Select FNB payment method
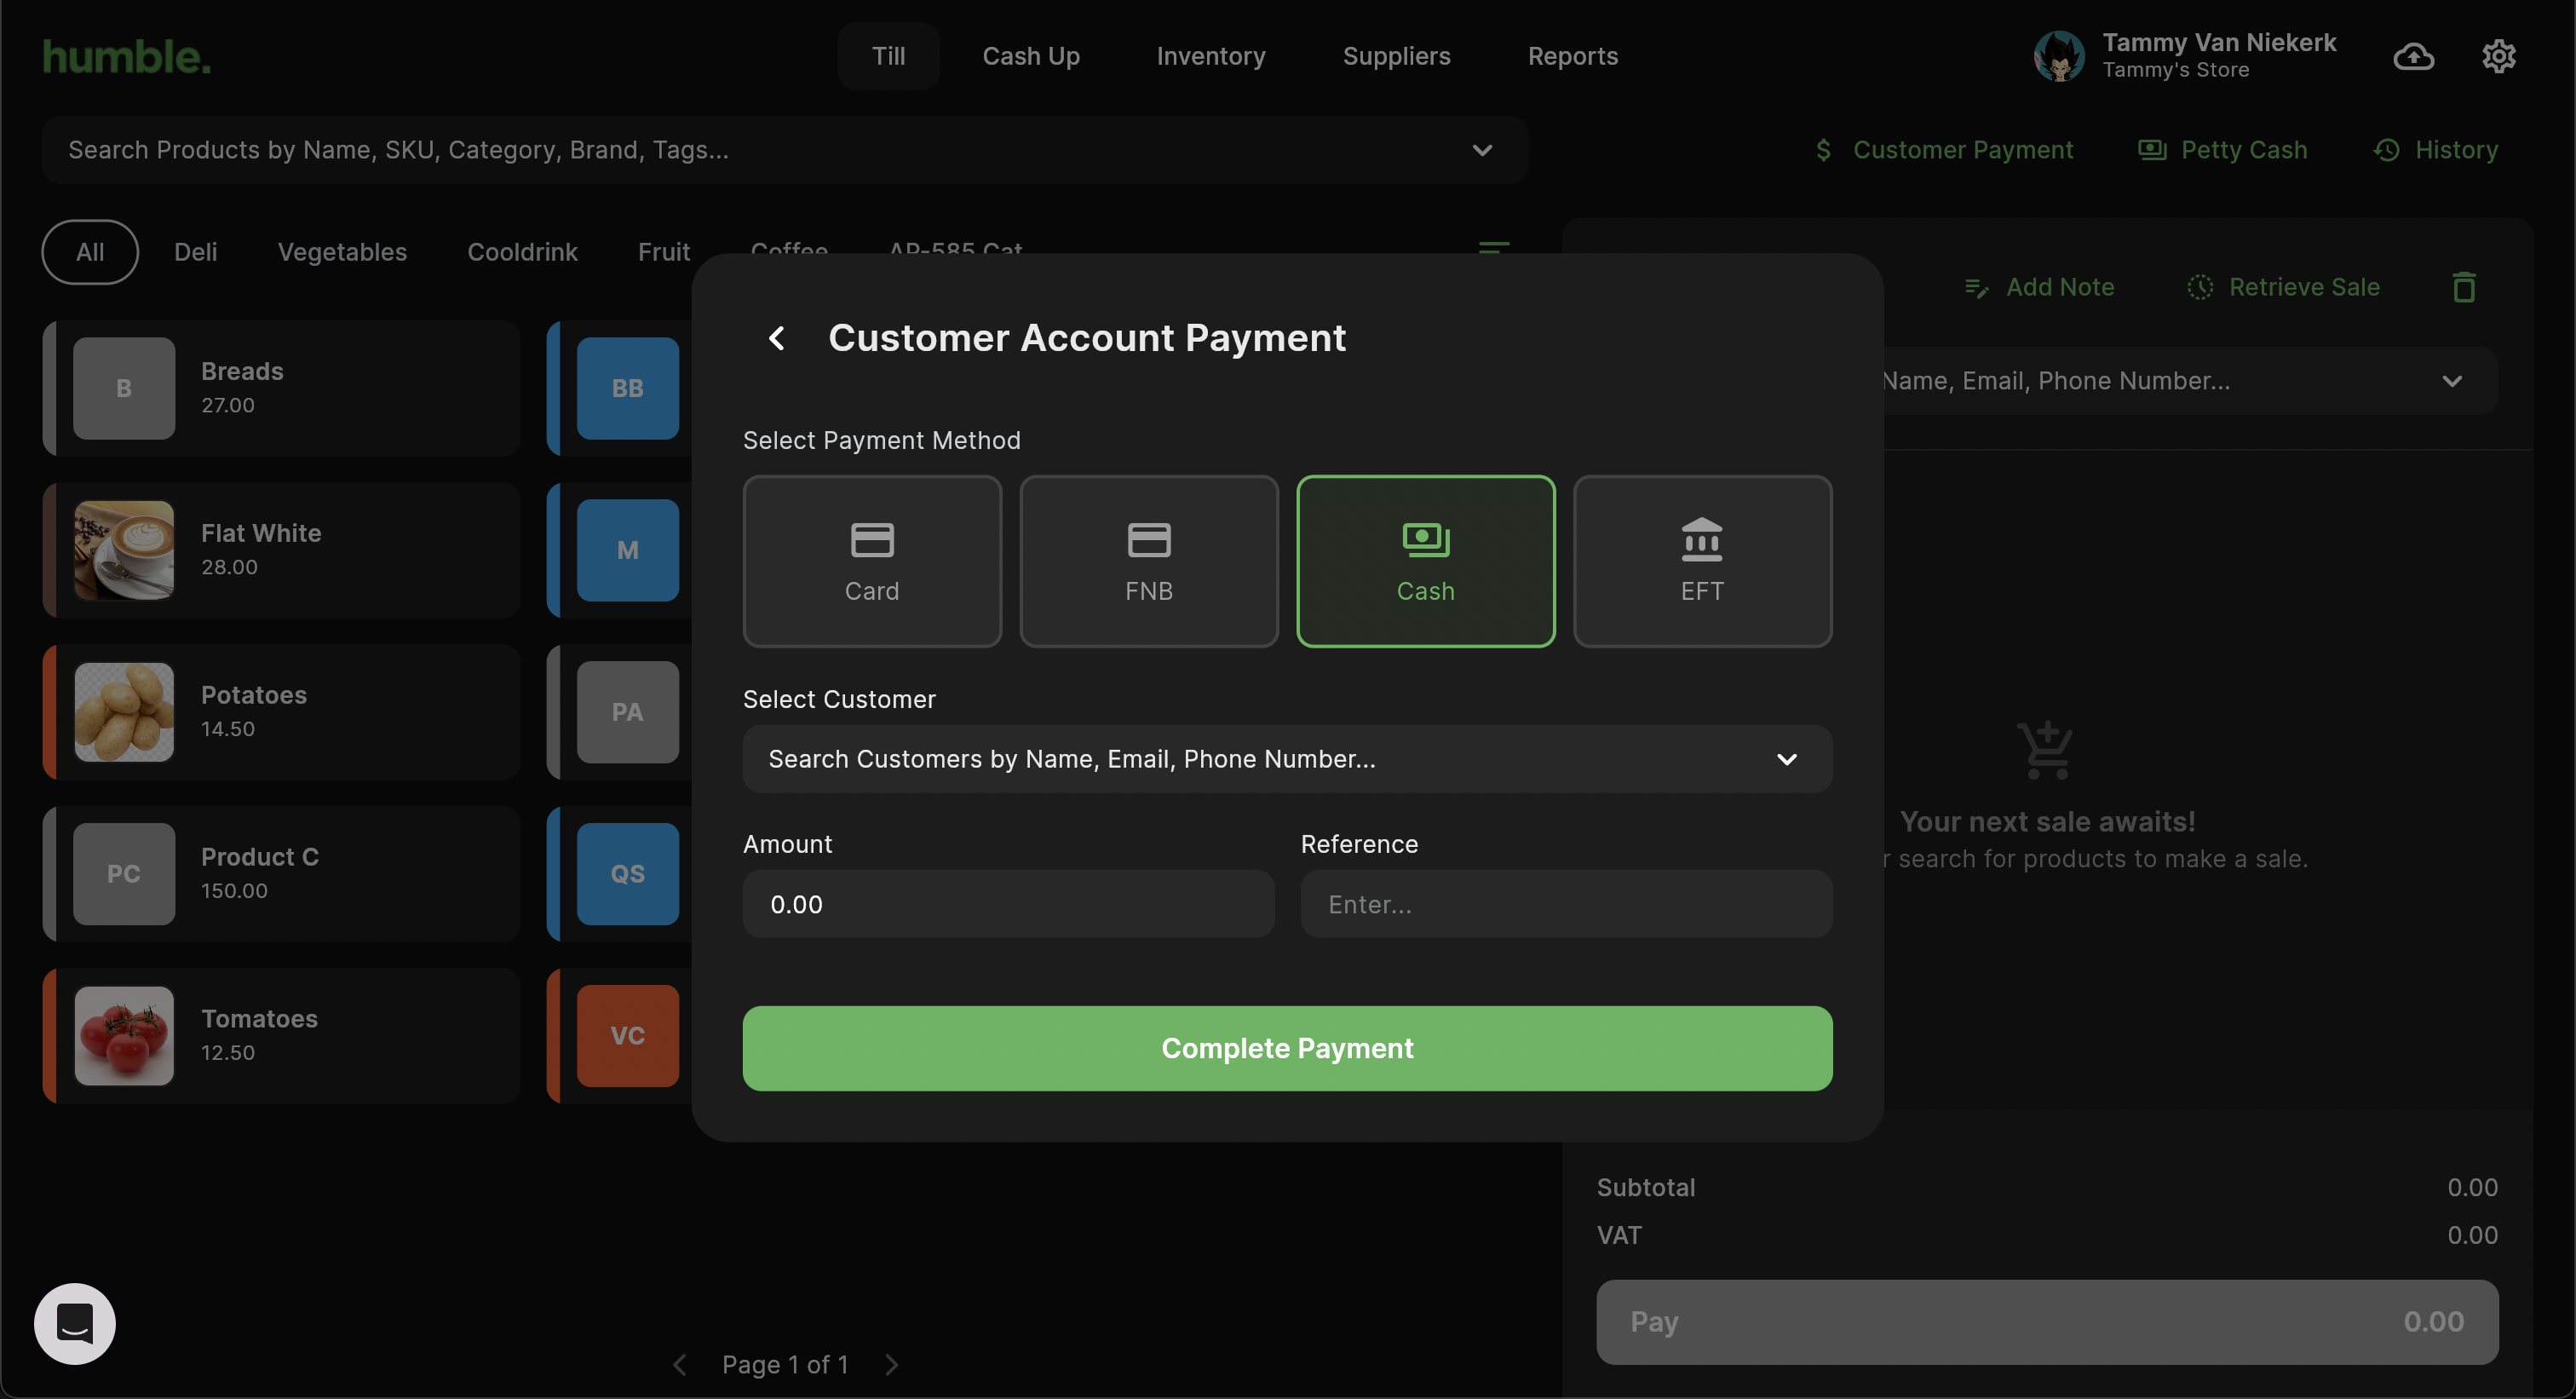Image resolution: width=2576 pixels, height=1399 pixels. pos(1149,561)
